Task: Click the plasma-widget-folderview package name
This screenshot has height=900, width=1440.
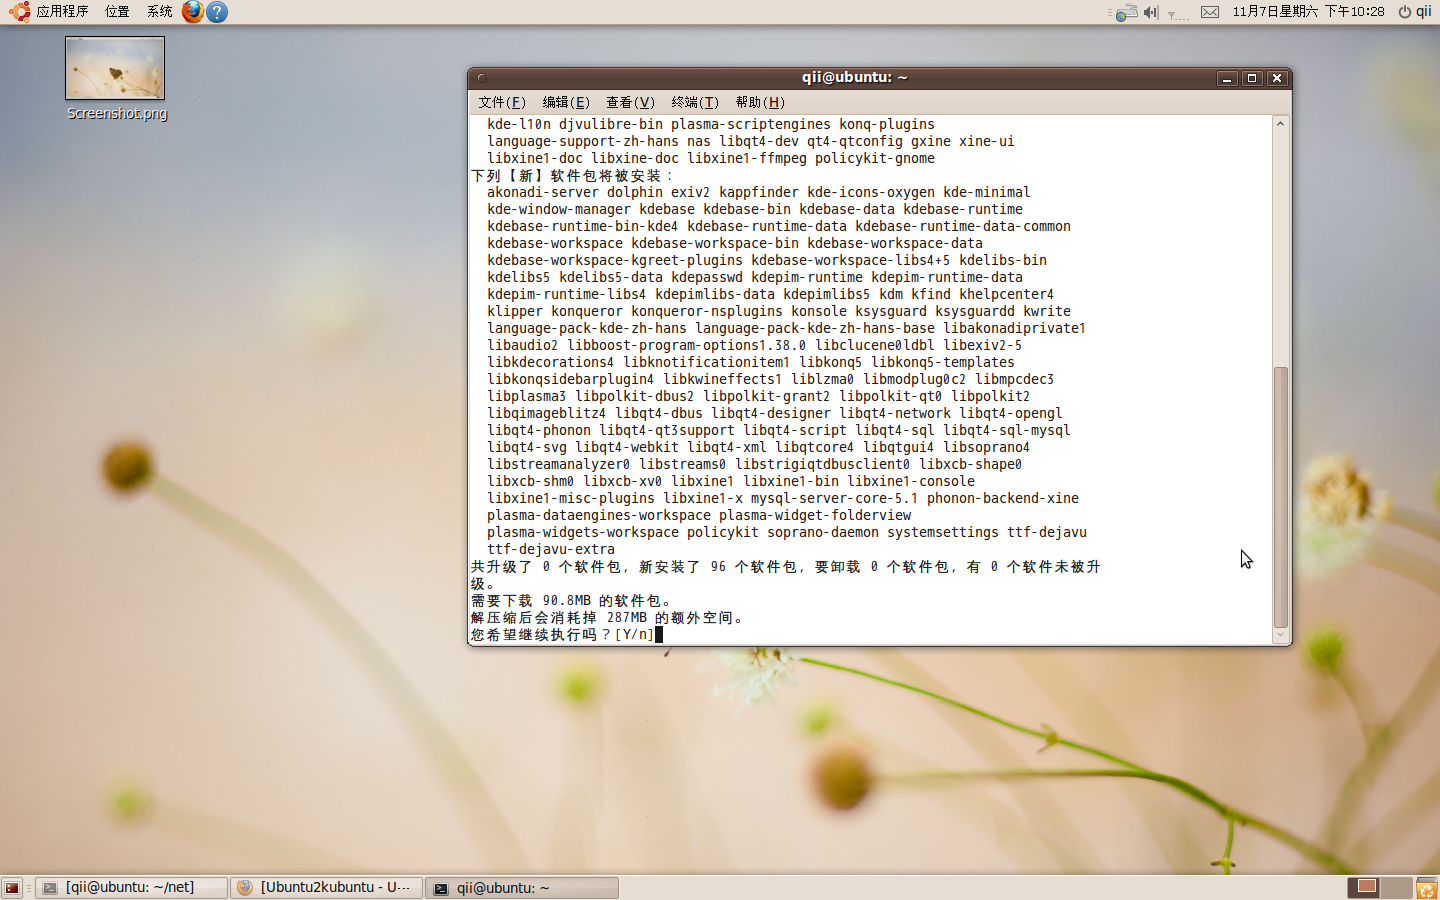Action: [x=815, y=516]
